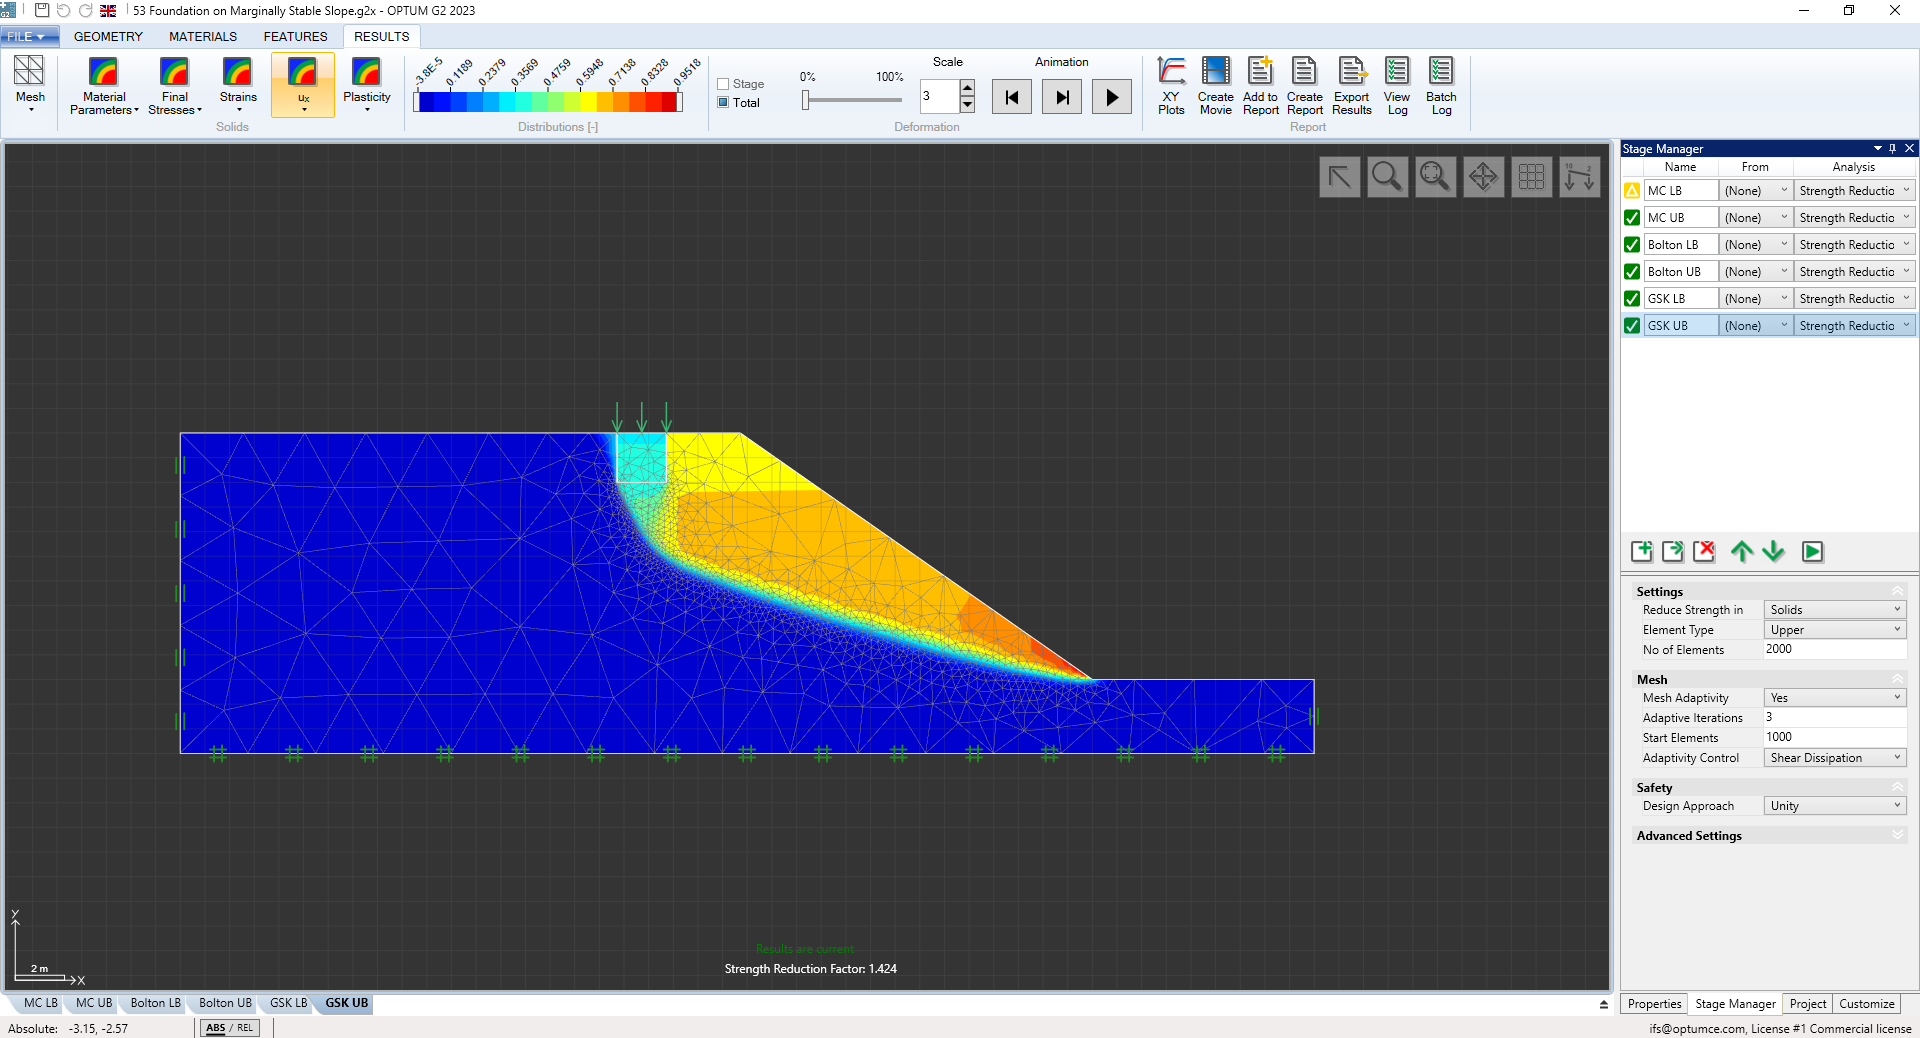Open the Project panel tab

click(x=1808, y=1004)
